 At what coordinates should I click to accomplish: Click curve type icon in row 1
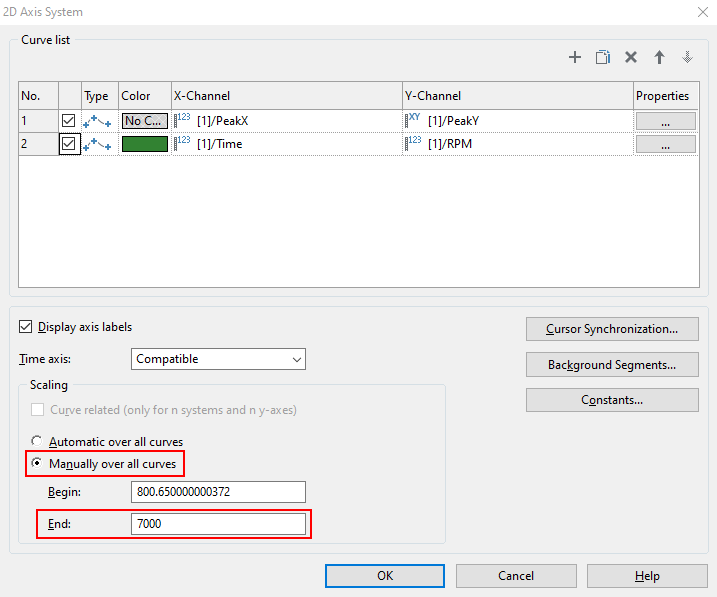[97, 121]
